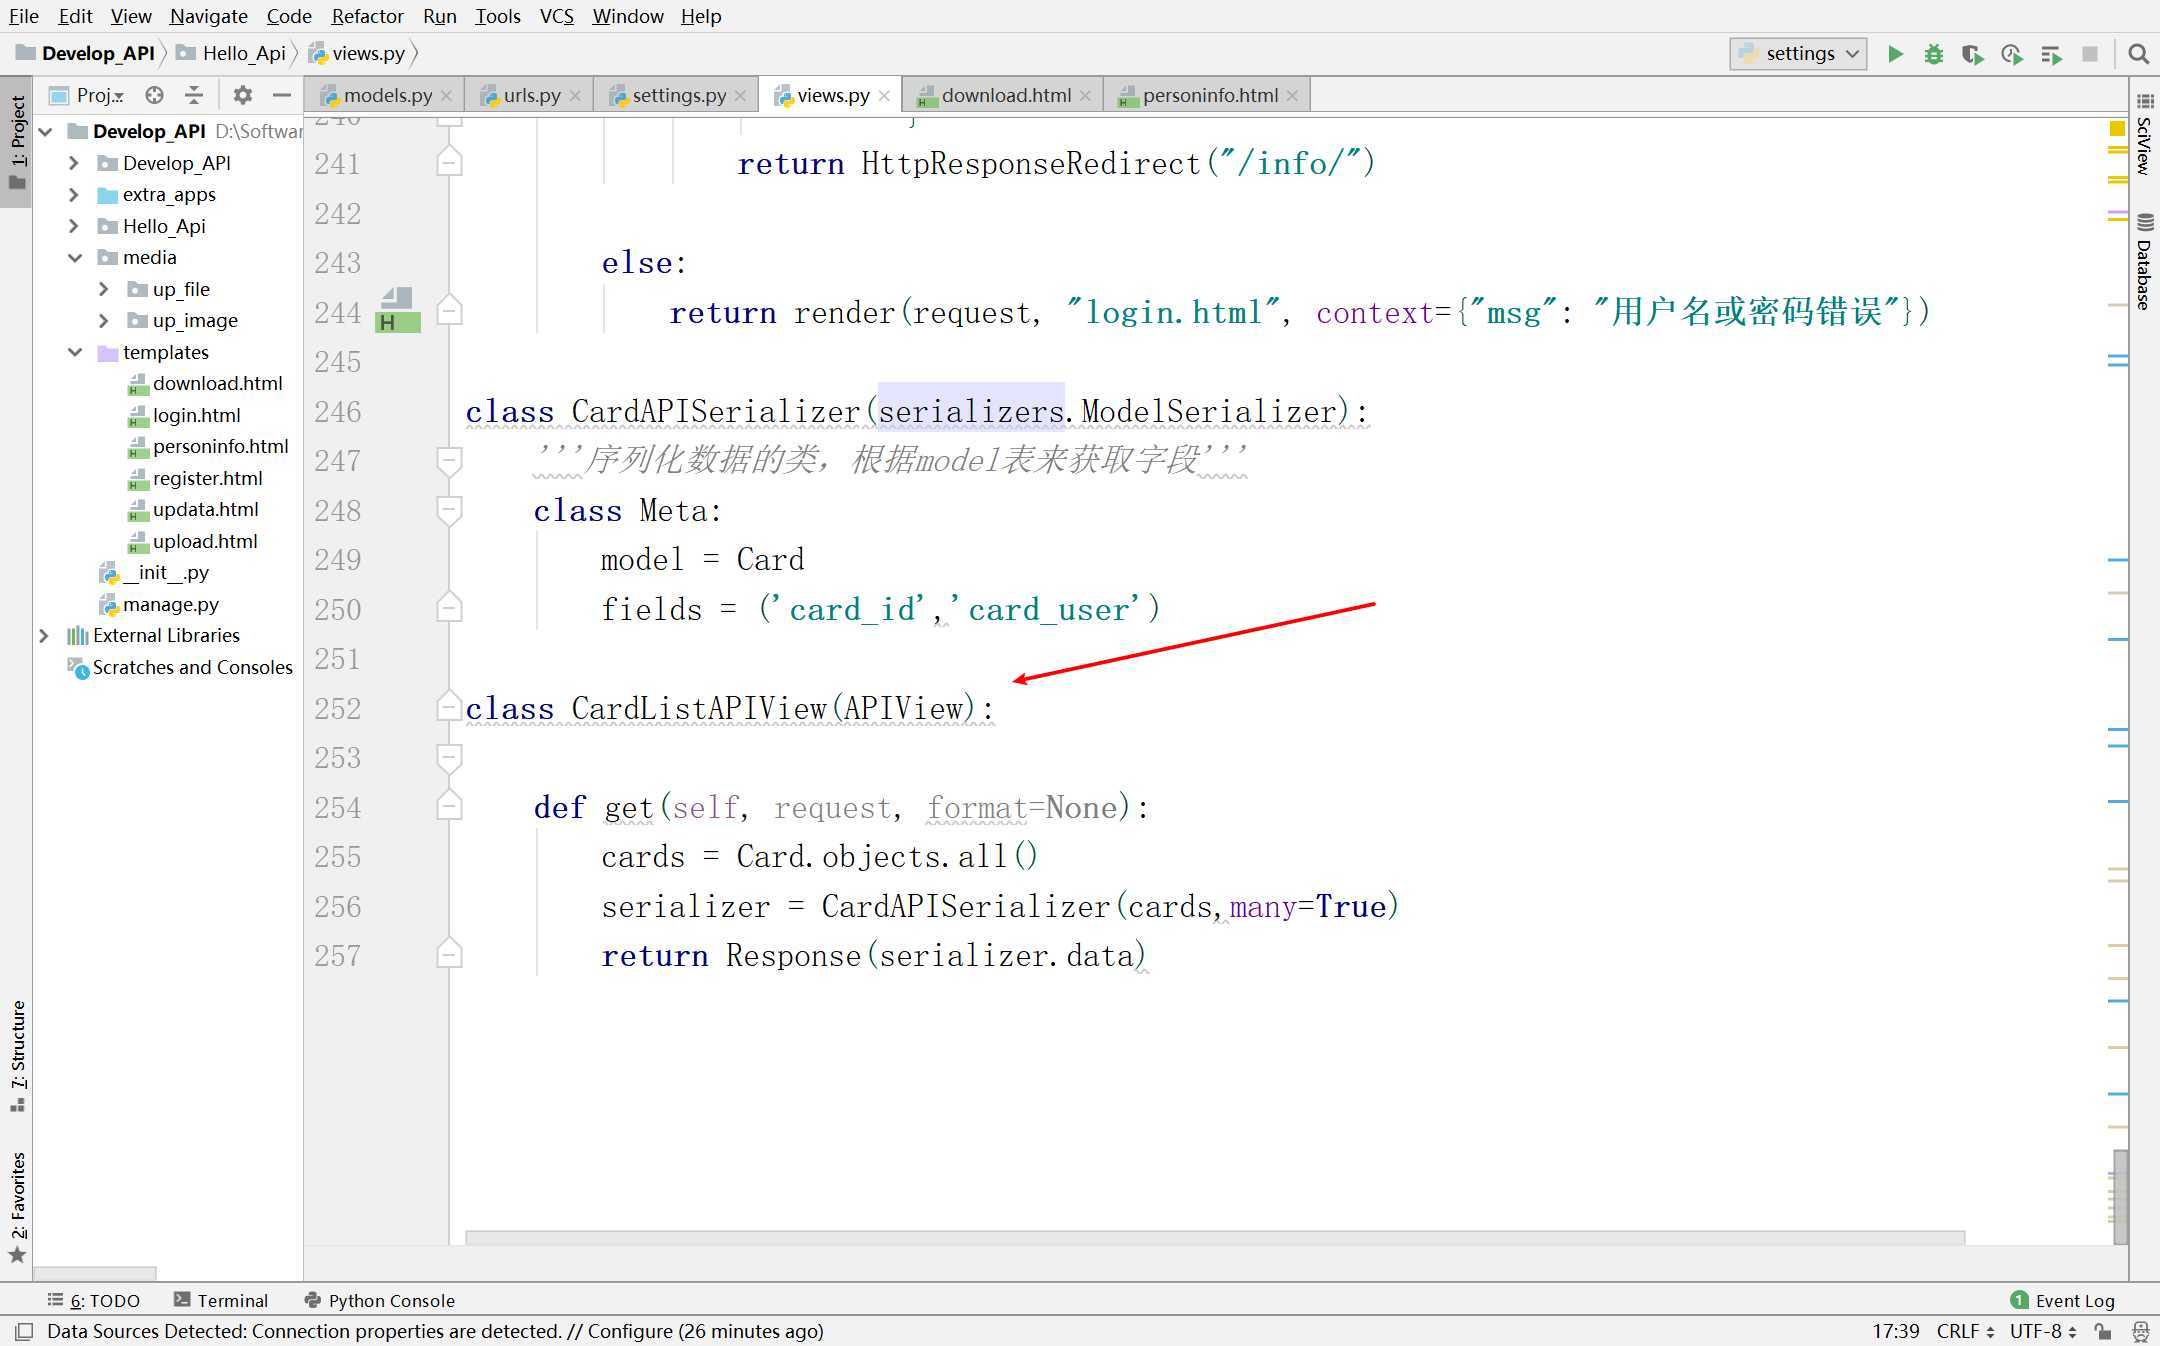Open the Event Log
2160x1346 pixels.
[2063, 1300]
